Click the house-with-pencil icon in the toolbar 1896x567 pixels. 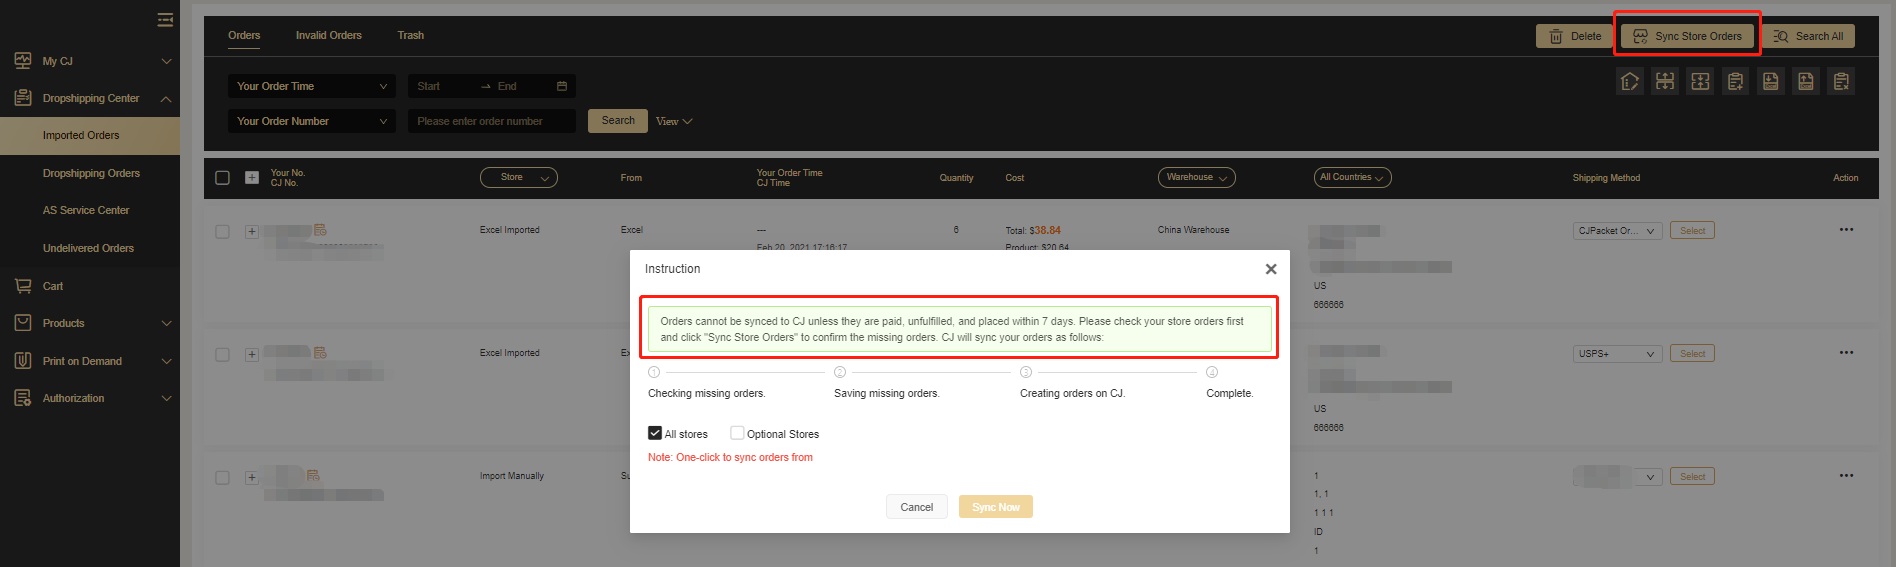[1630, 81]
